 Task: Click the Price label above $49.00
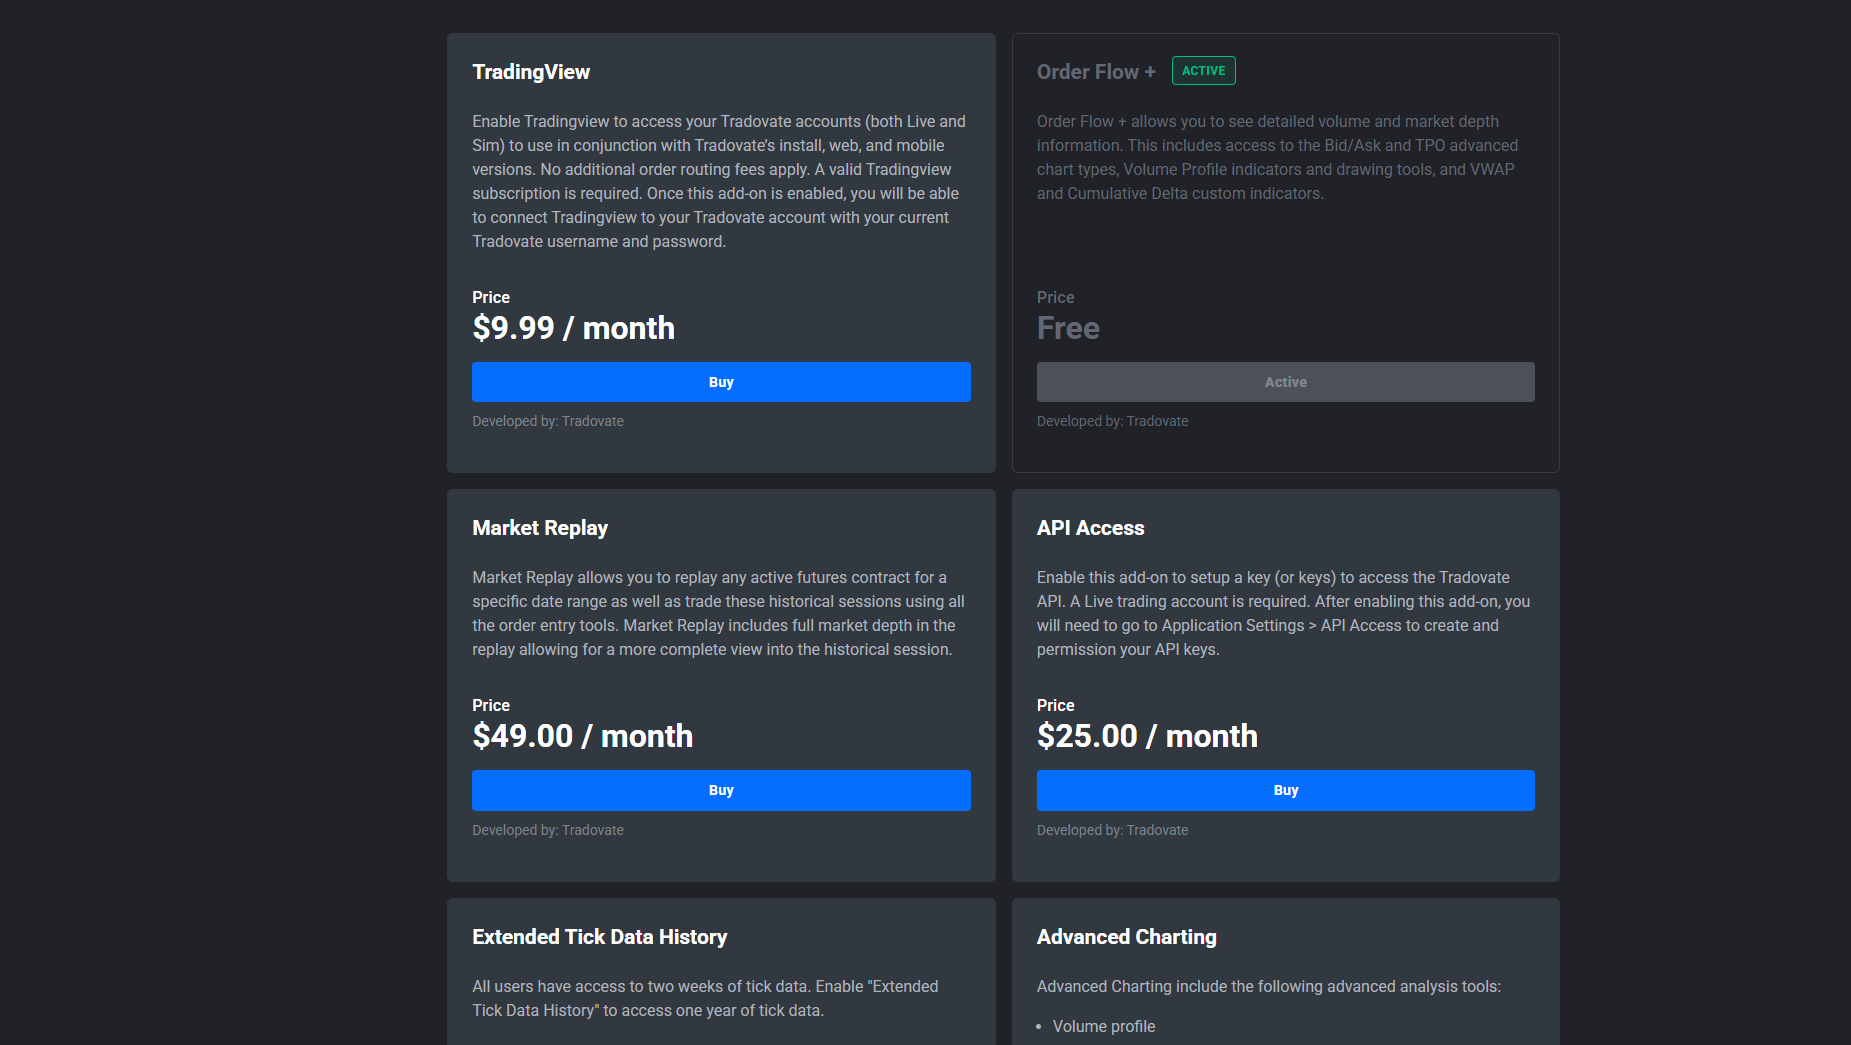click(491, 705)
